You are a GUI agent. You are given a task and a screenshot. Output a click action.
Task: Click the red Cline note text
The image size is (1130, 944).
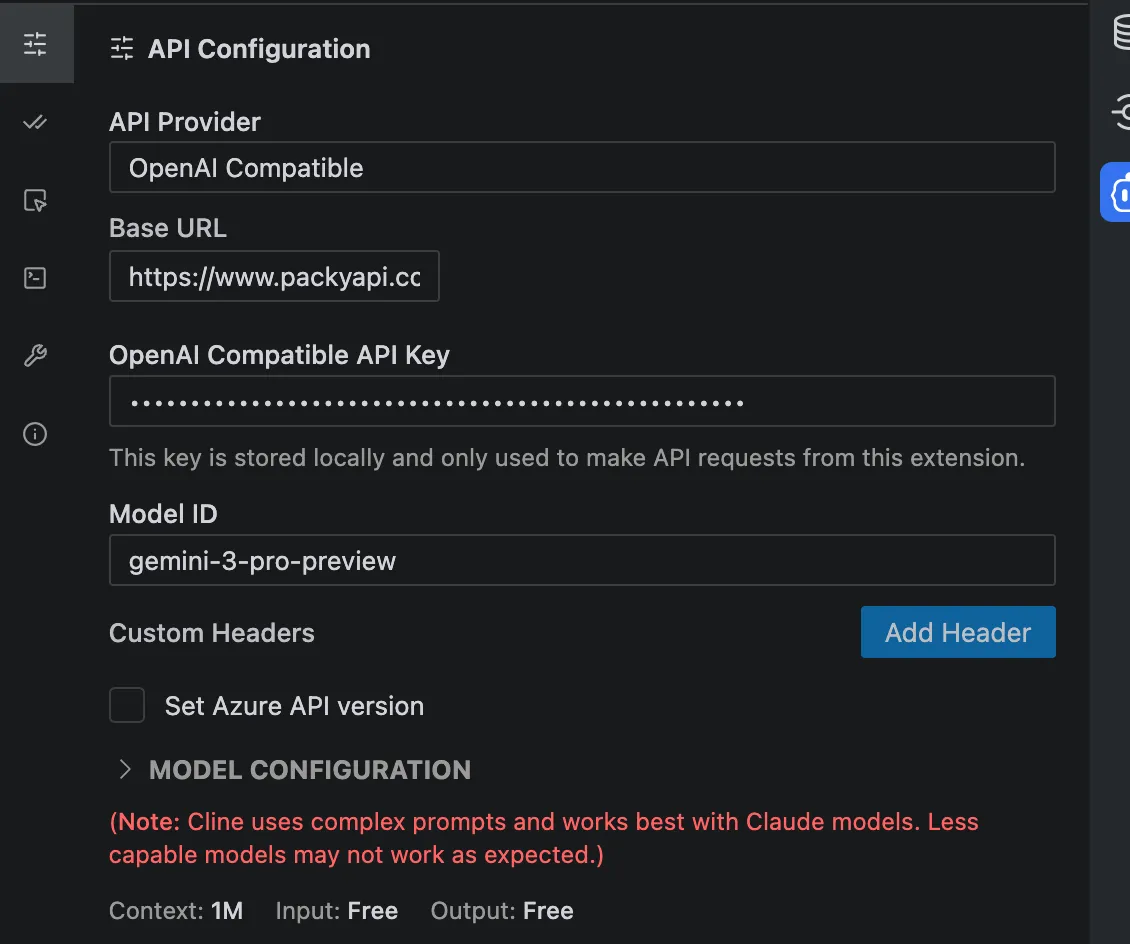coord(543,838)
